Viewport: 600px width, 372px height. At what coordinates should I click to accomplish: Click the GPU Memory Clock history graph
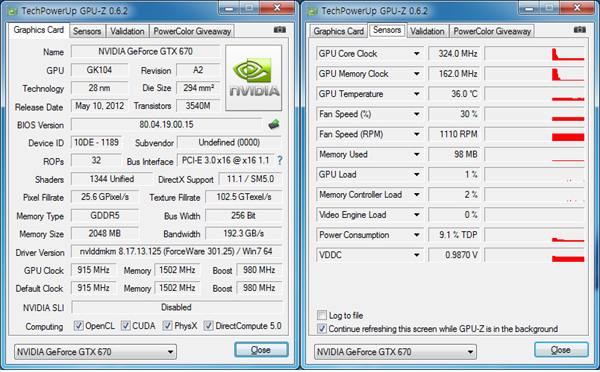pyautogui.click(x=535, y=74)
